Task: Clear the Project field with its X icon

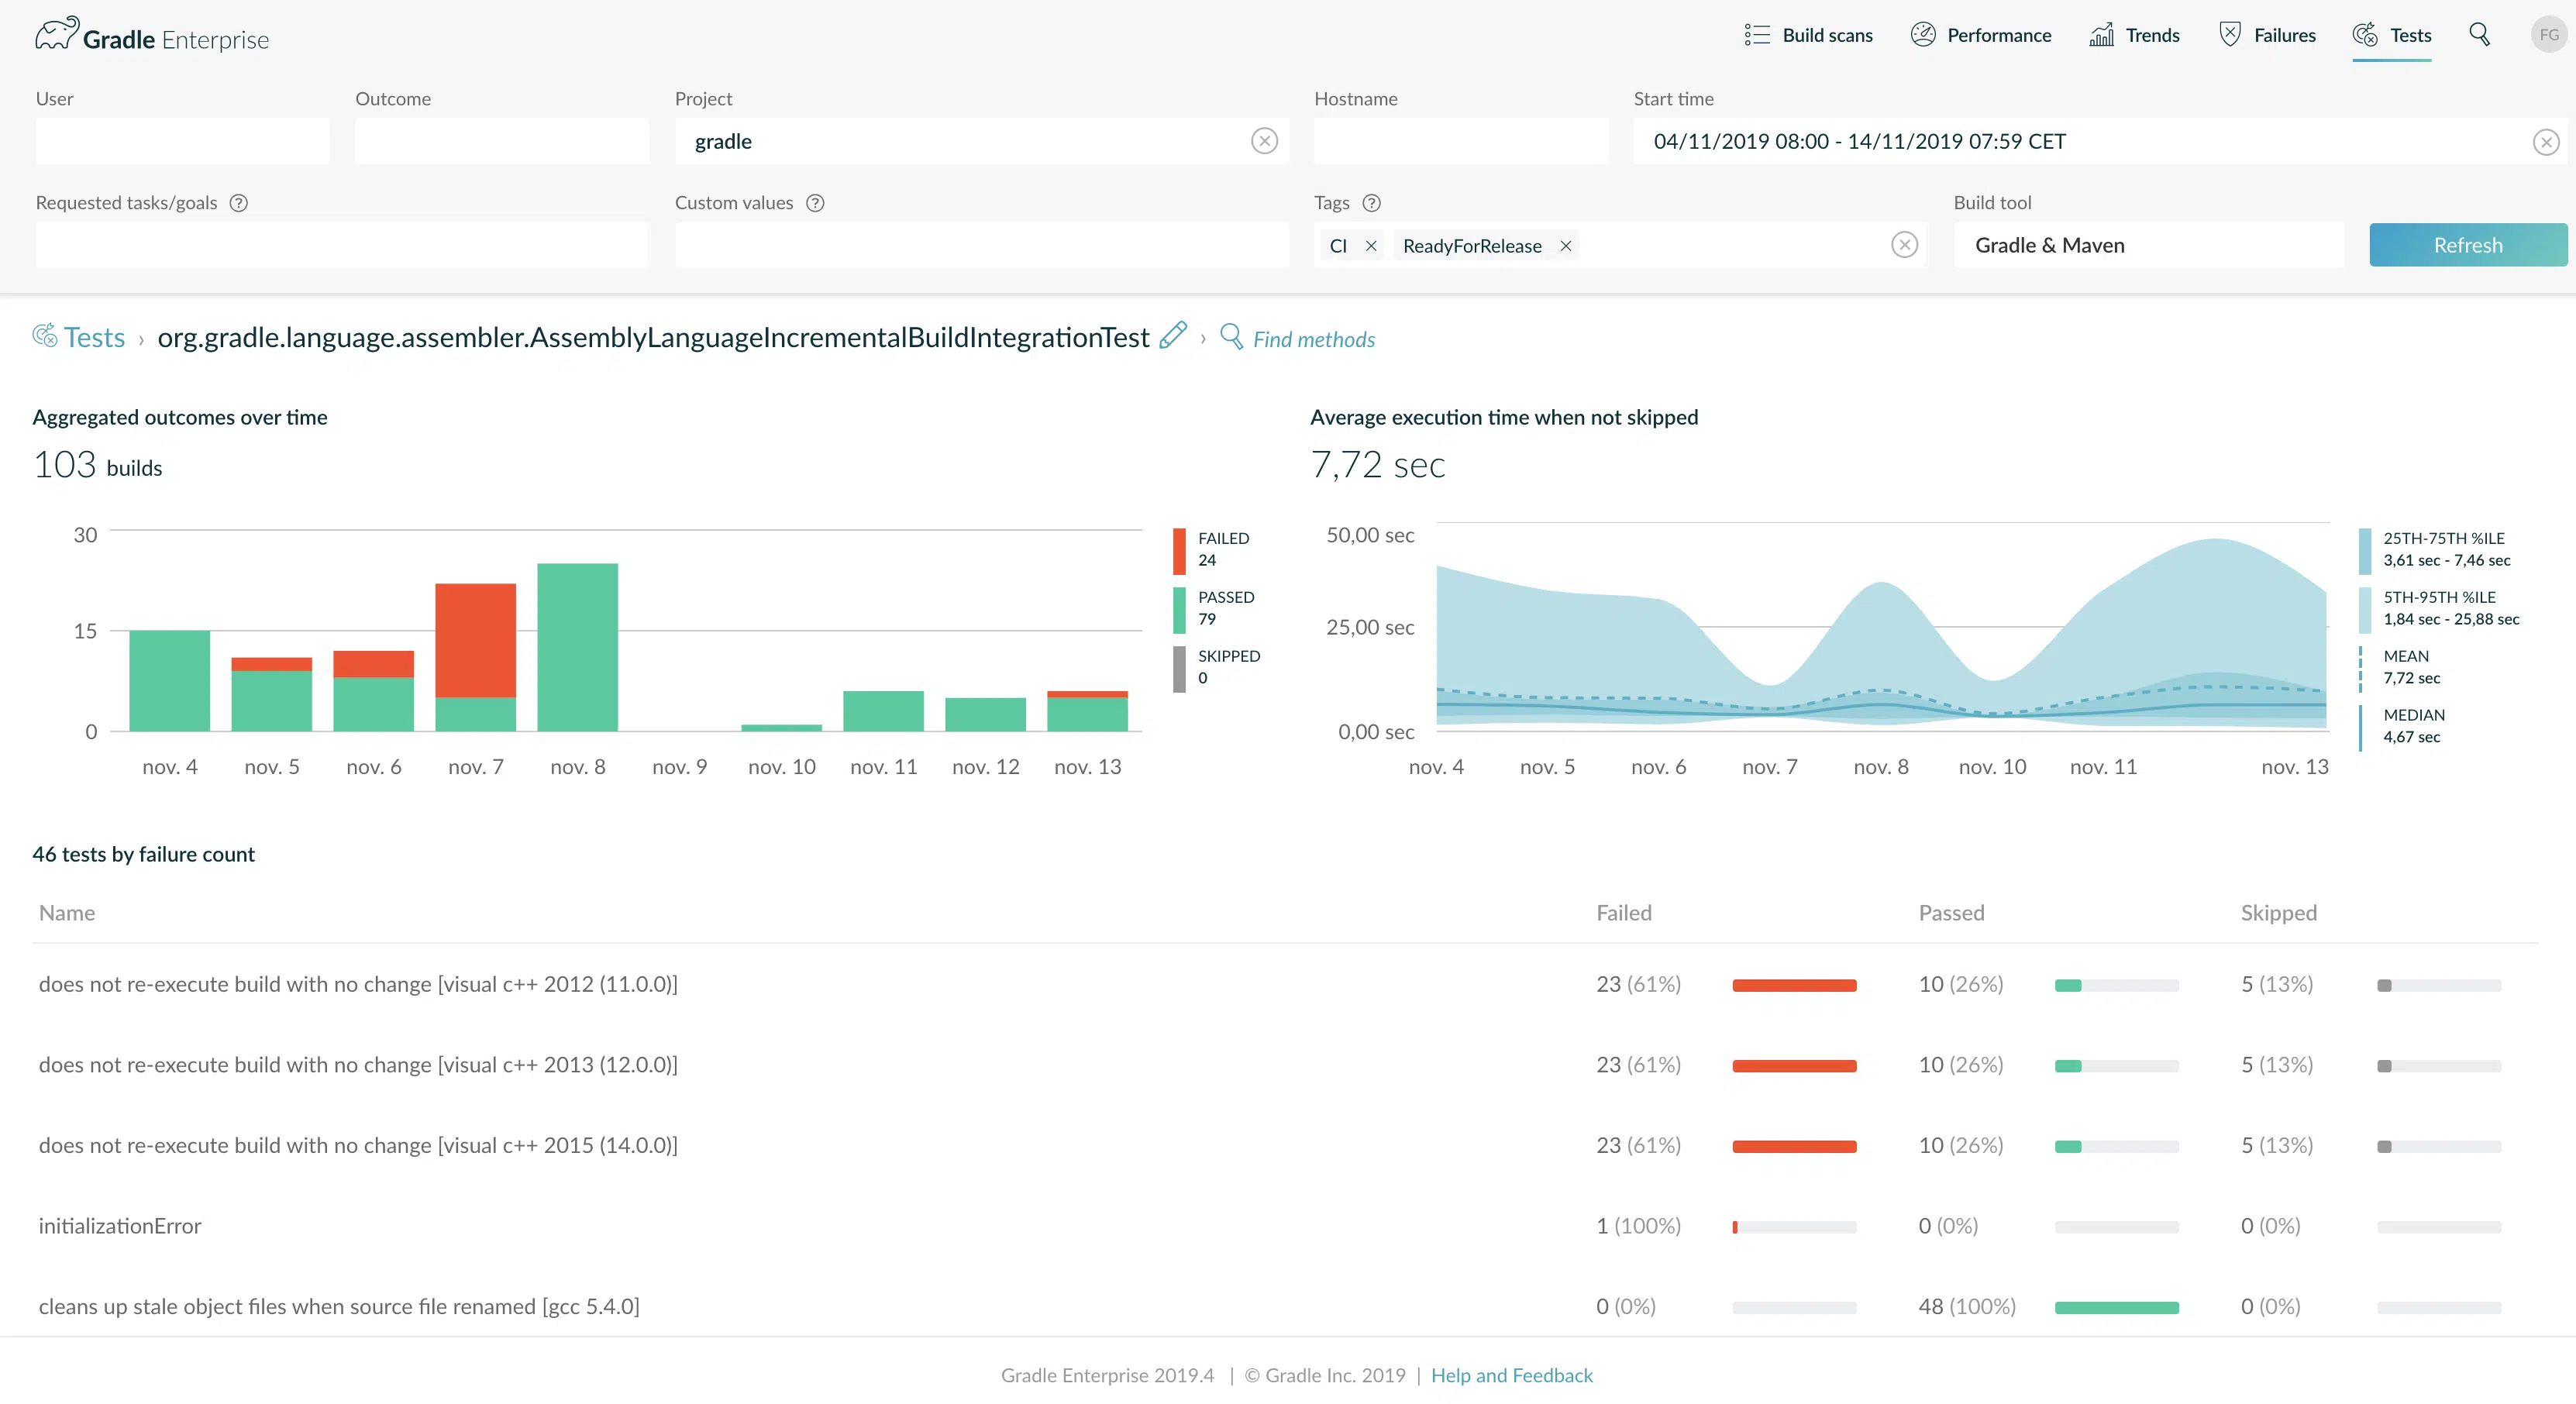Action: coord(1264,141)
